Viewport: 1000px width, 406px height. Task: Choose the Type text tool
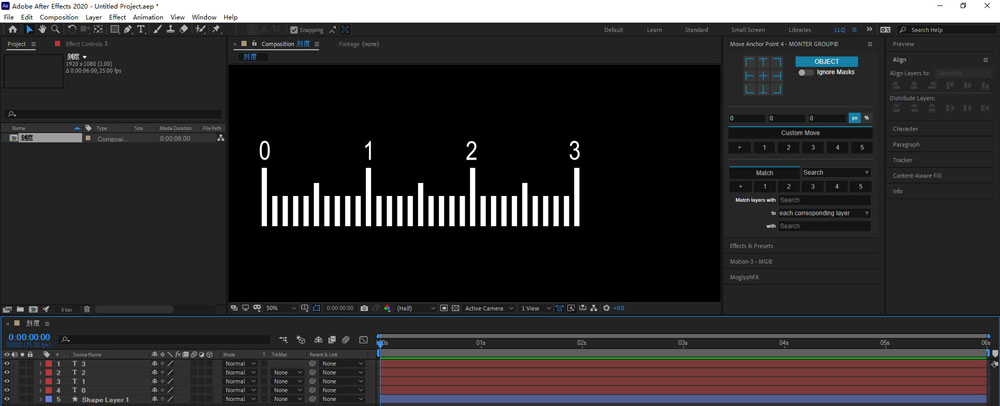coord(141,30)
